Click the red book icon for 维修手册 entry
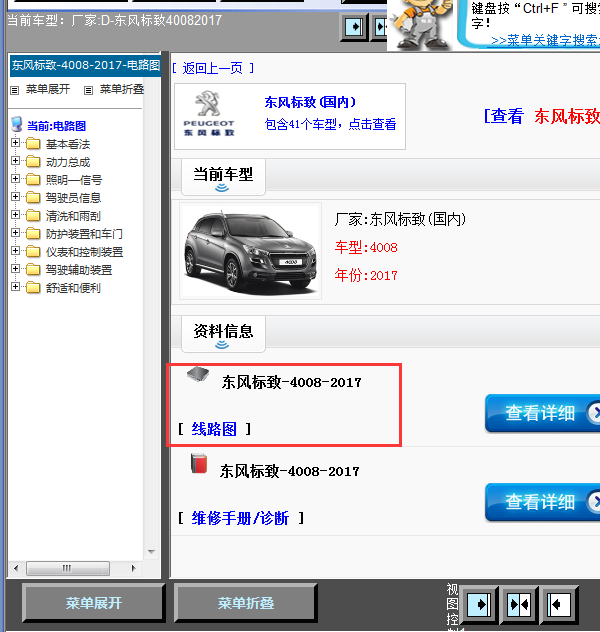The image size is (600, 632). [199, 464]
